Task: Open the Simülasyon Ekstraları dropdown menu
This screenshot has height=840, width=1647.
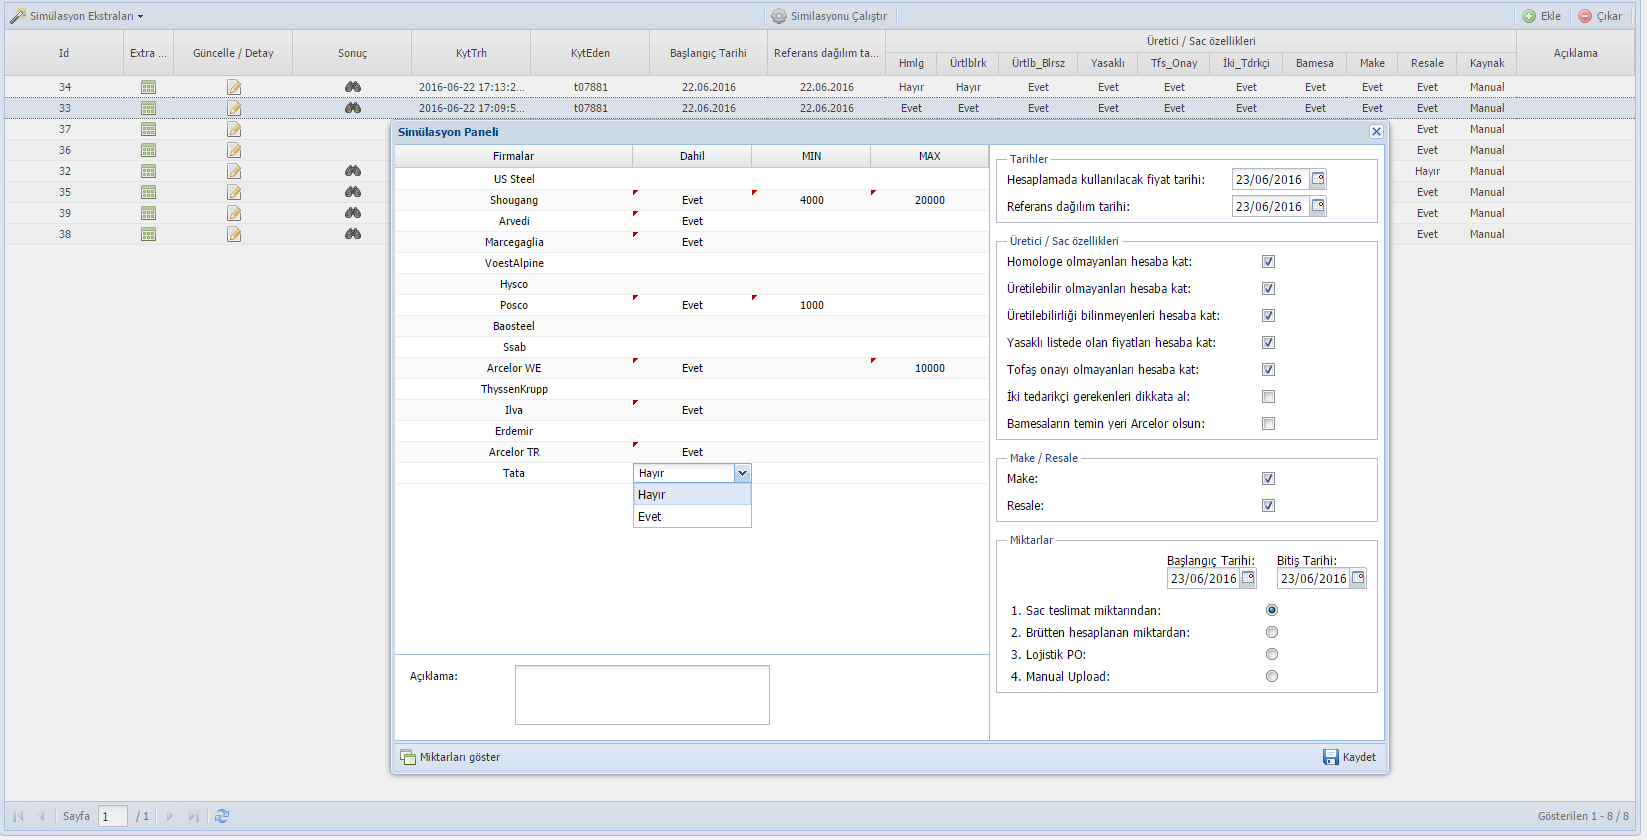Action: (x=77, y=16)
